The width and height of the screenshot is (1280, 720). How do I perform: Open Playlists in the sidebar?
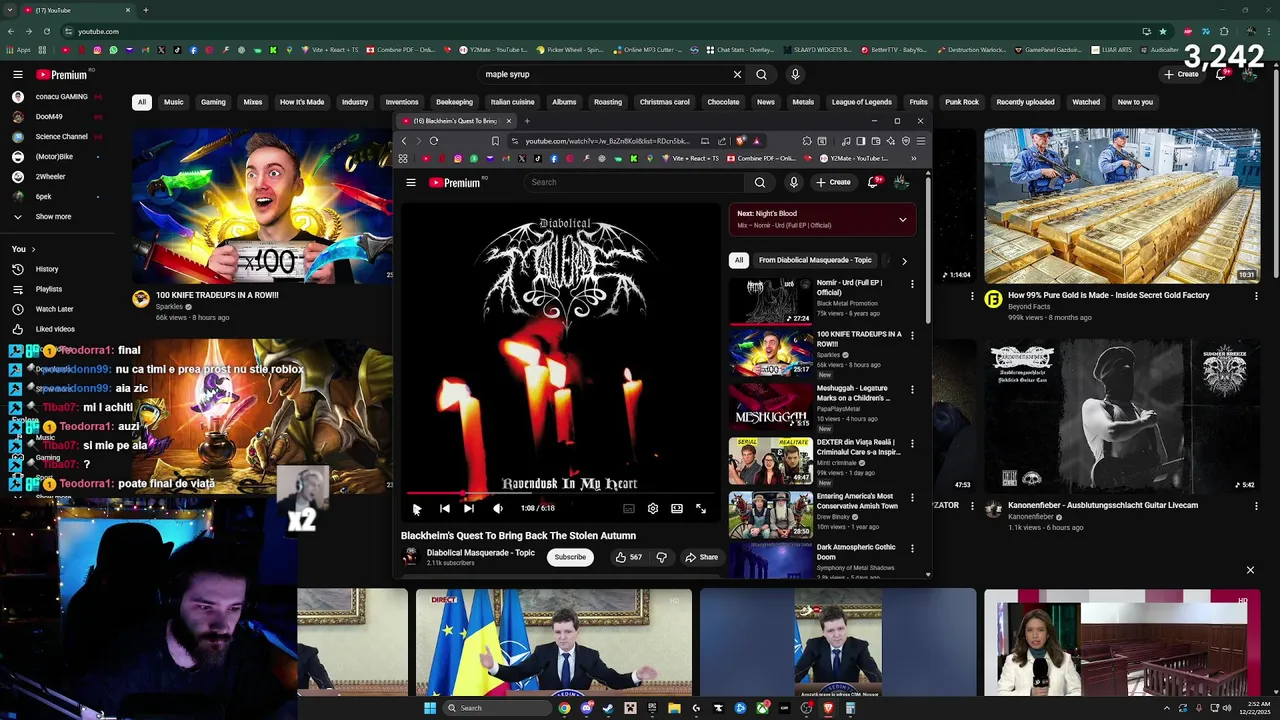coord(49,289)
